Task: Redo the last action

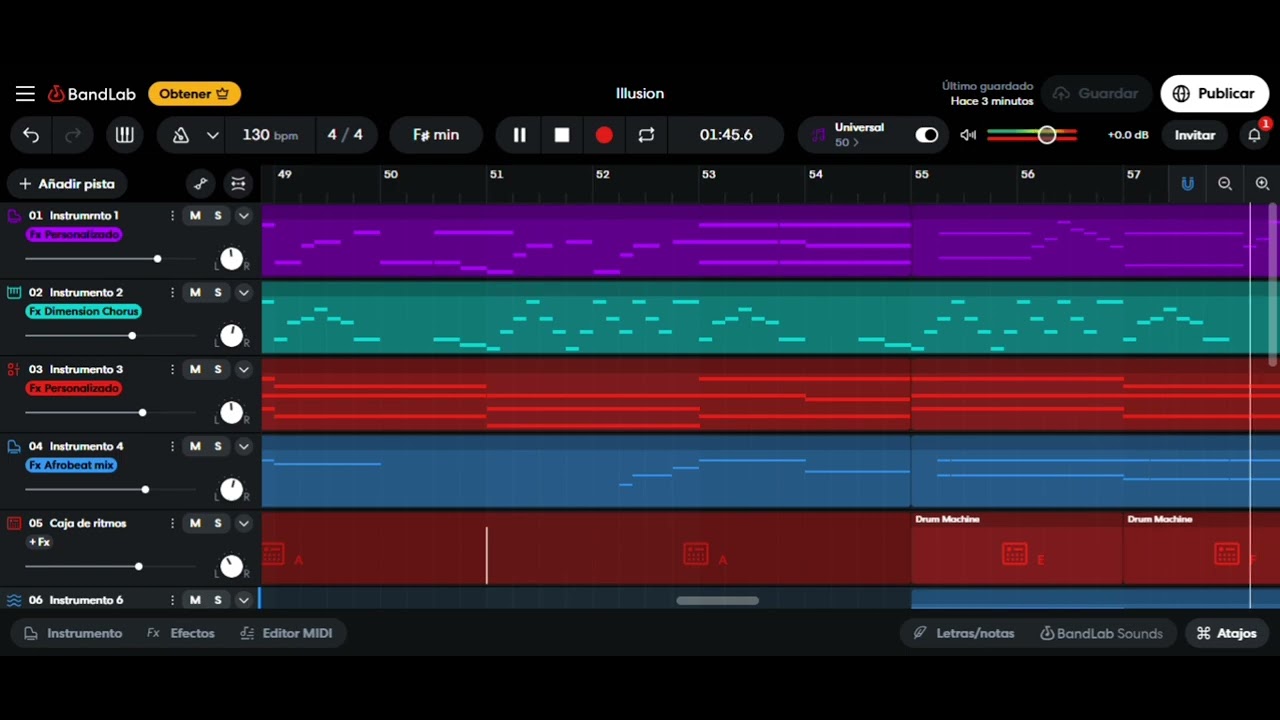Action: pos(72,135)
